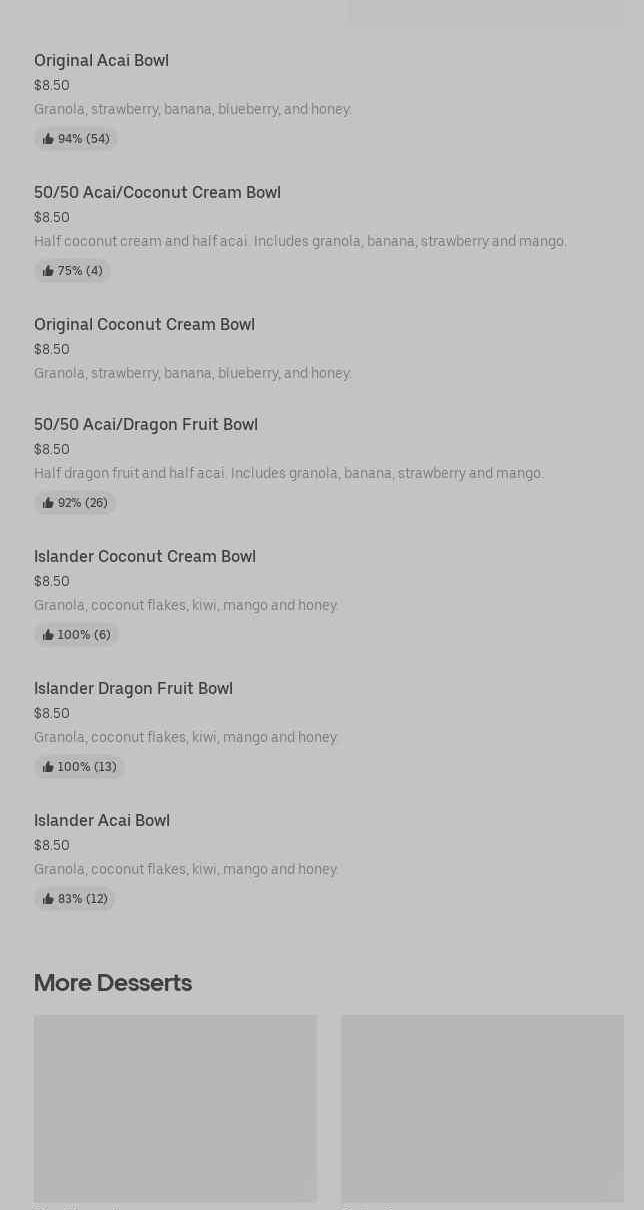Tap the thumbs-up icon beside 92% (26)
This screenshot has width=644, height=1210.
pos(48,503)
